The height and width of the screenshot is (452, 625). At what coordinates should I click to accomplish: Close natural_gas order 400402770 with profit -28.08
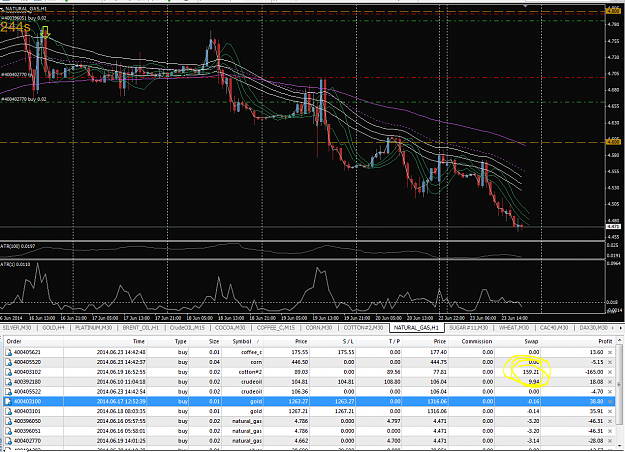(x=610, y=441)
